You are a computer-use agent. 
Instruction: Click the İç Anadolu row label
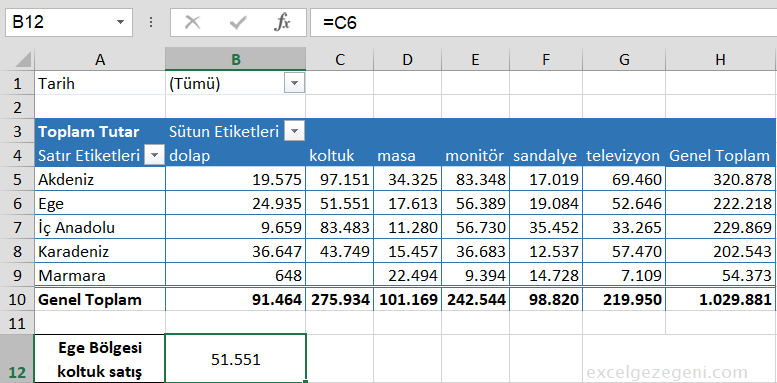(x=100, y=227)
